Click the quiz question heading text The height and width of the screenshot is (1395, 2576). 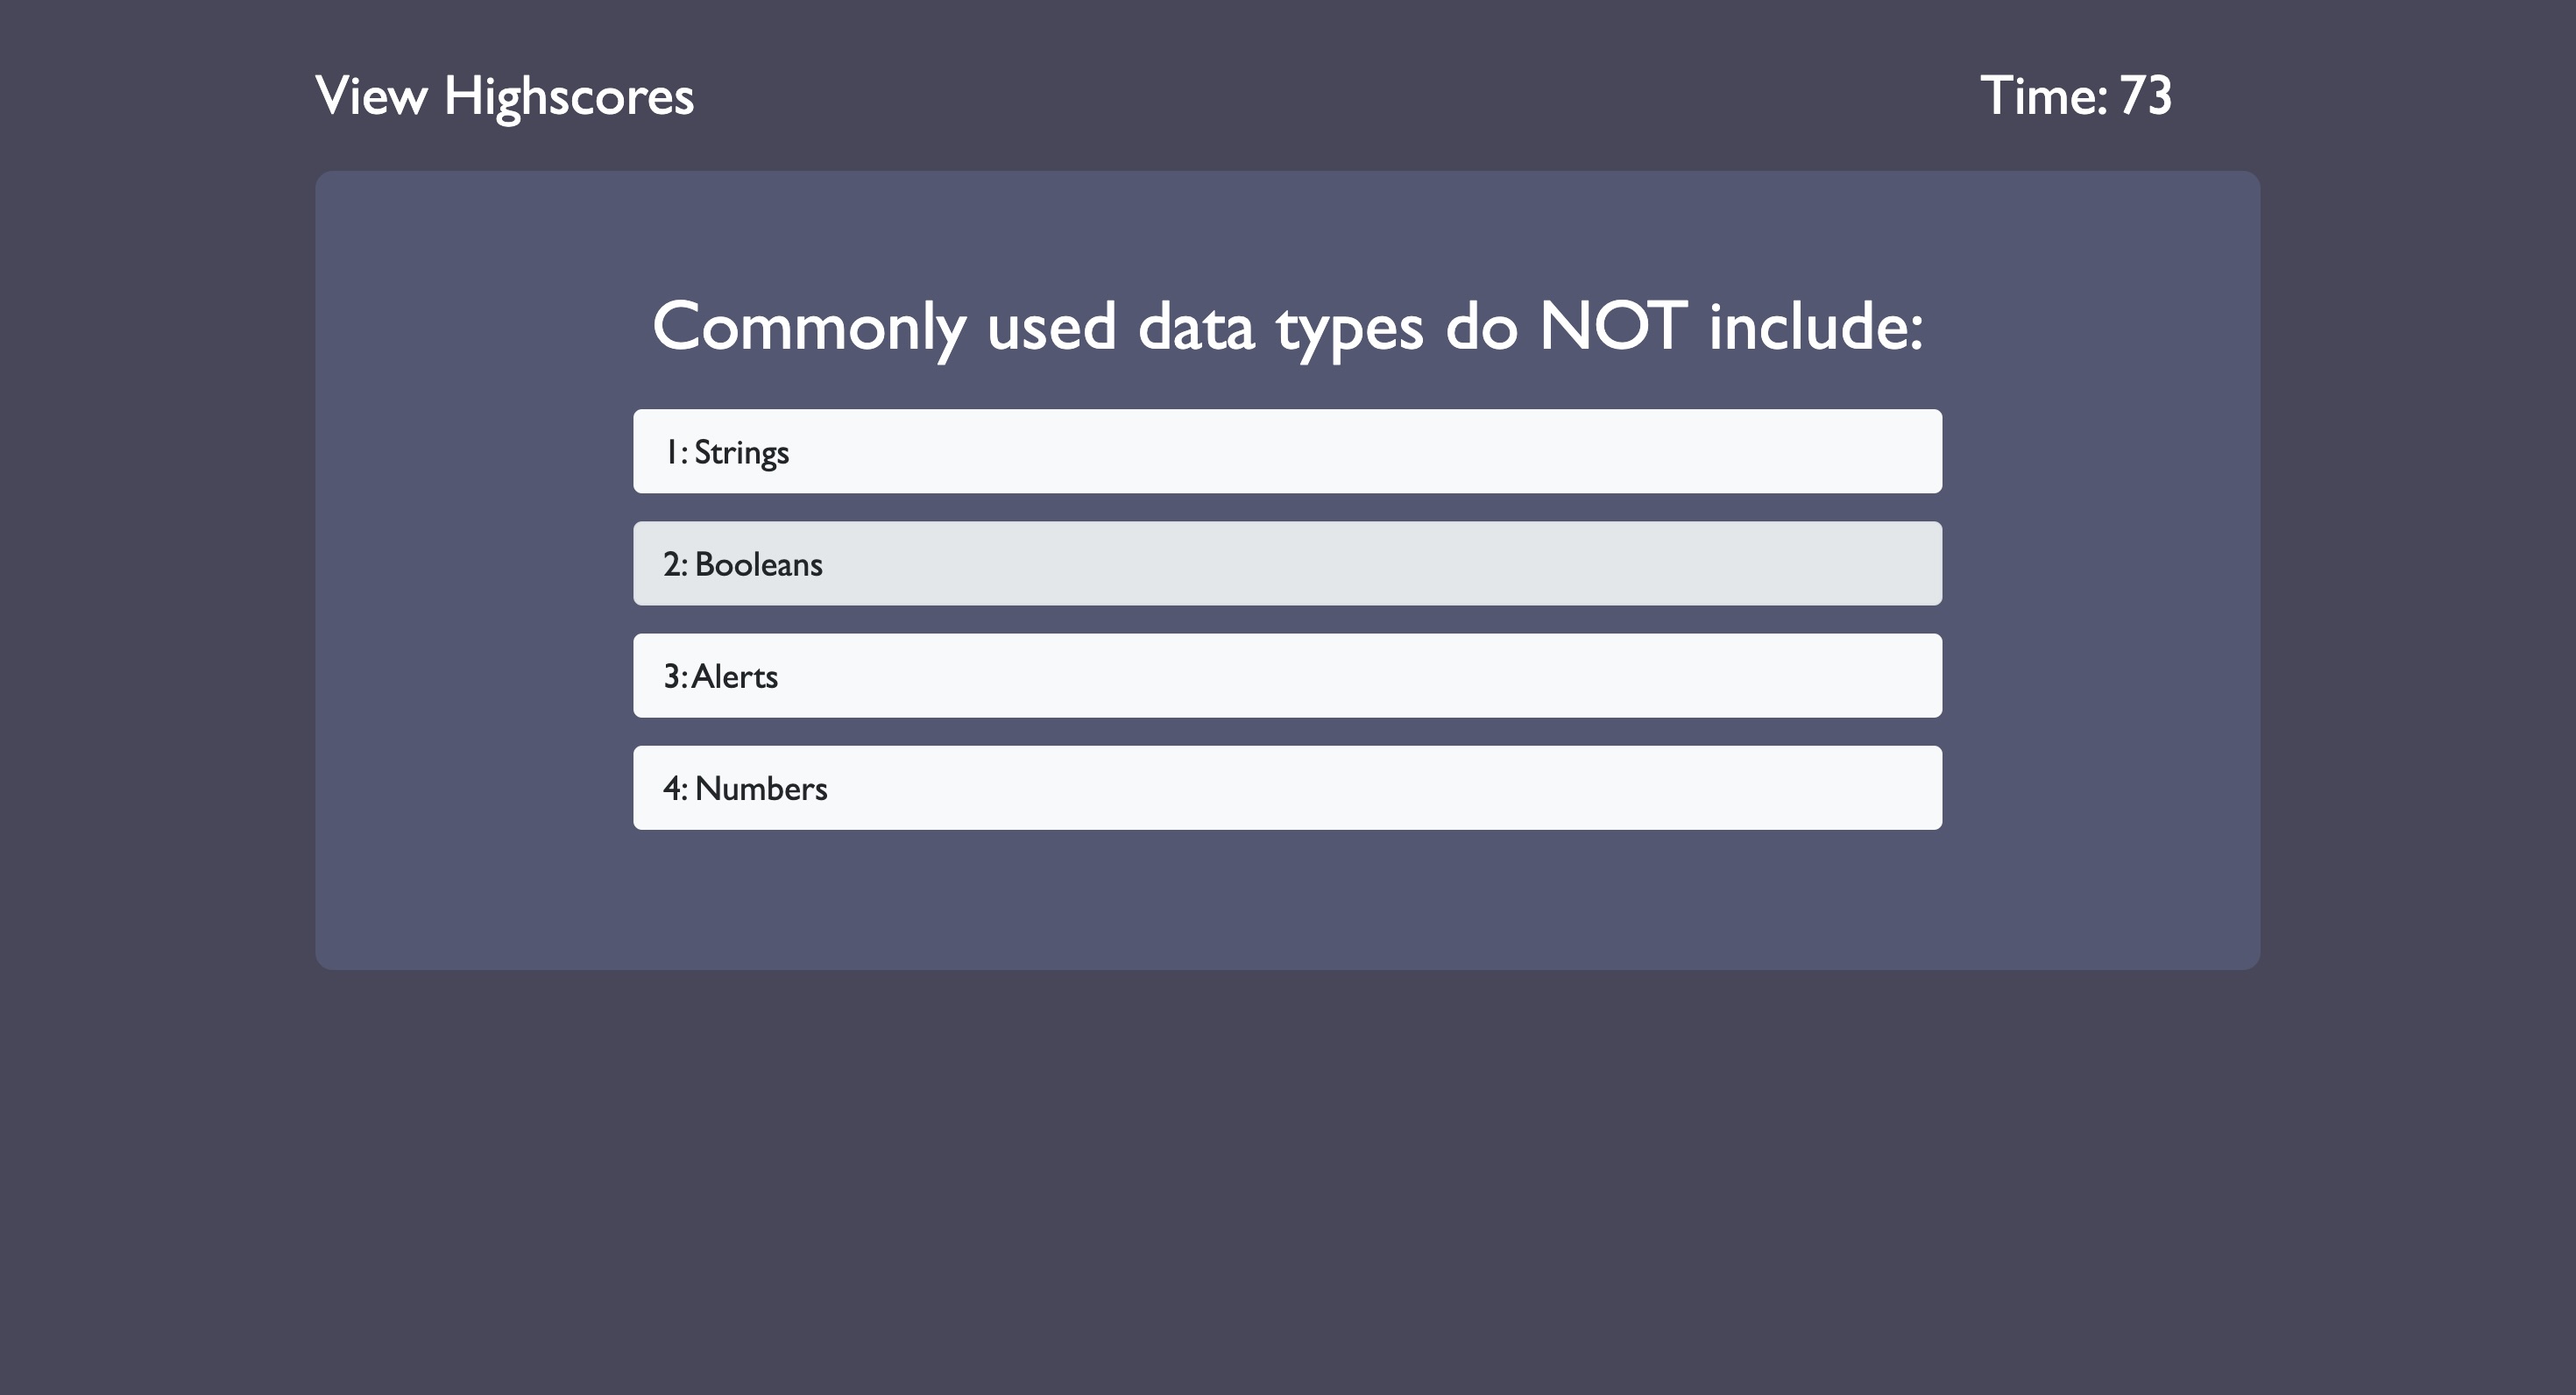(1287, 325)
